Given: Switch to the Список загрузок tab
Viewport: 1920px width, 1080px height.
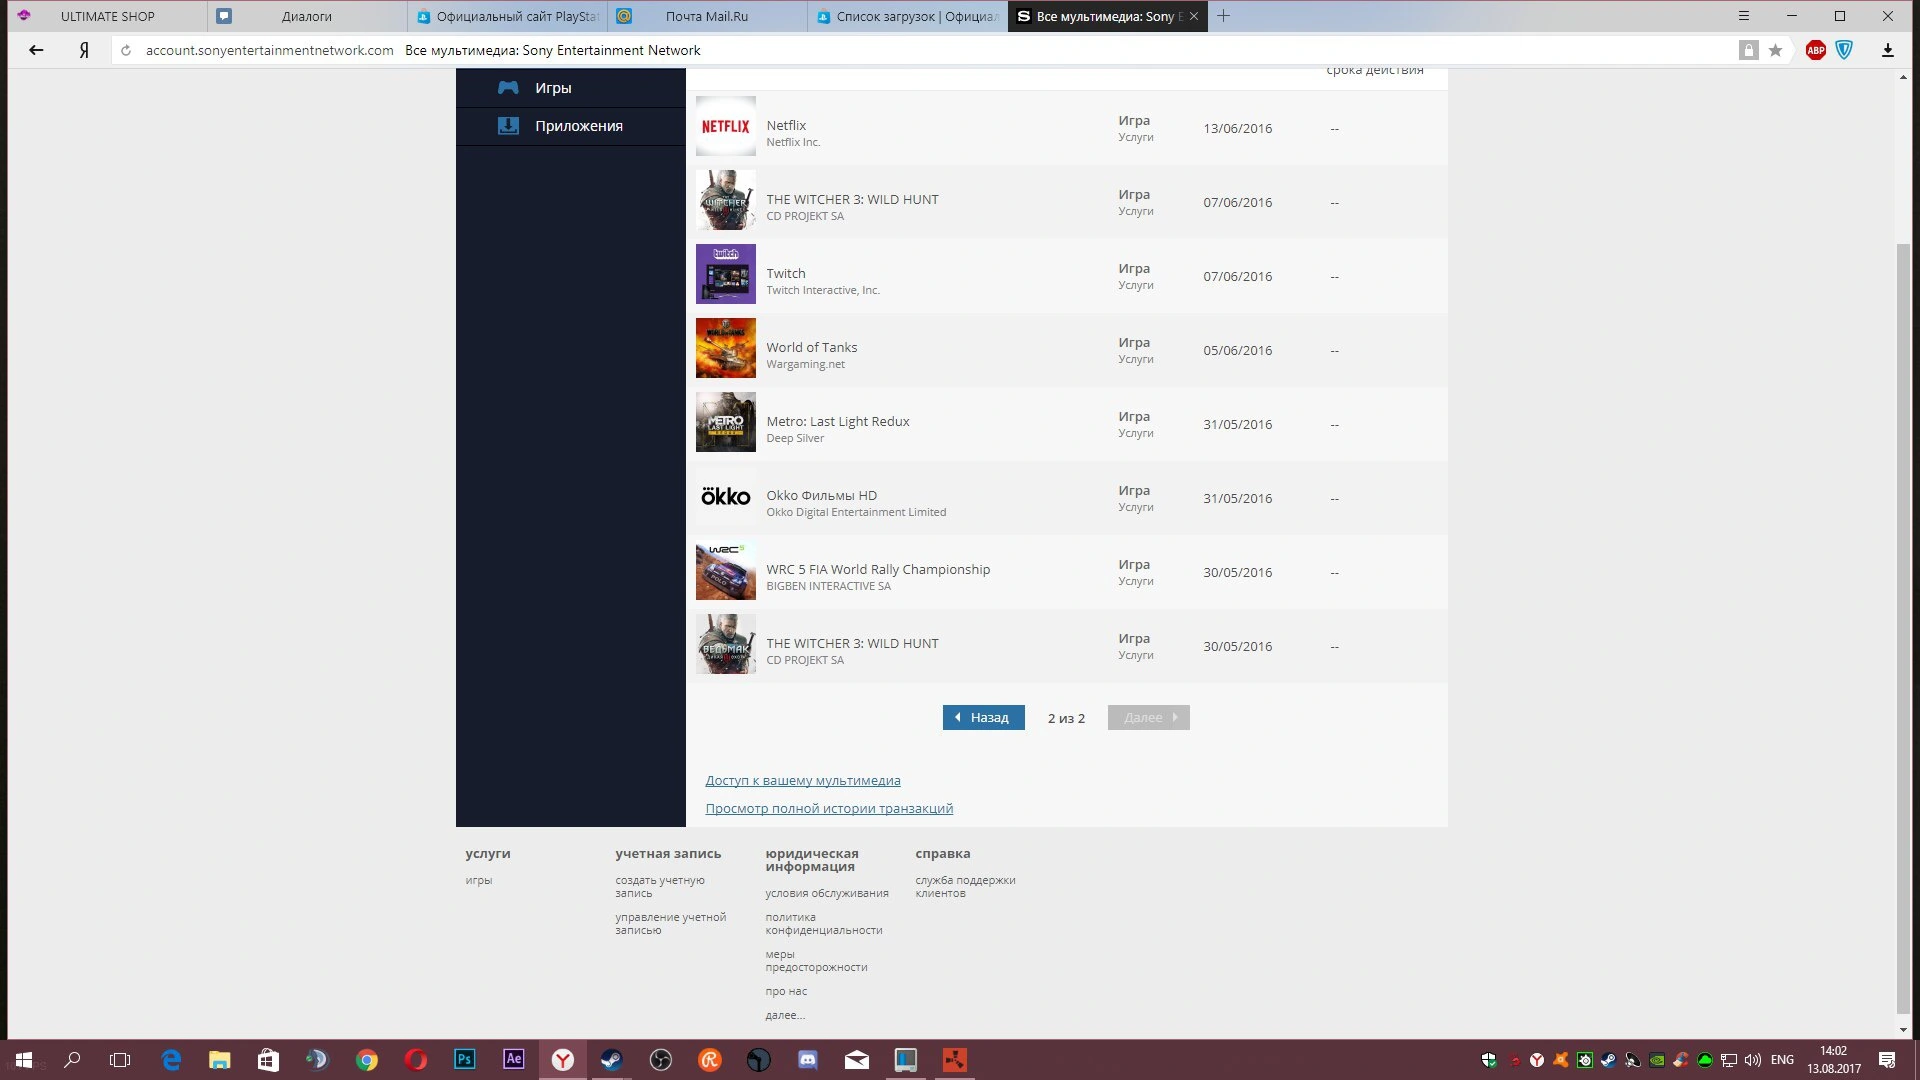Looking at the screenshot, I should click(907, 16).
